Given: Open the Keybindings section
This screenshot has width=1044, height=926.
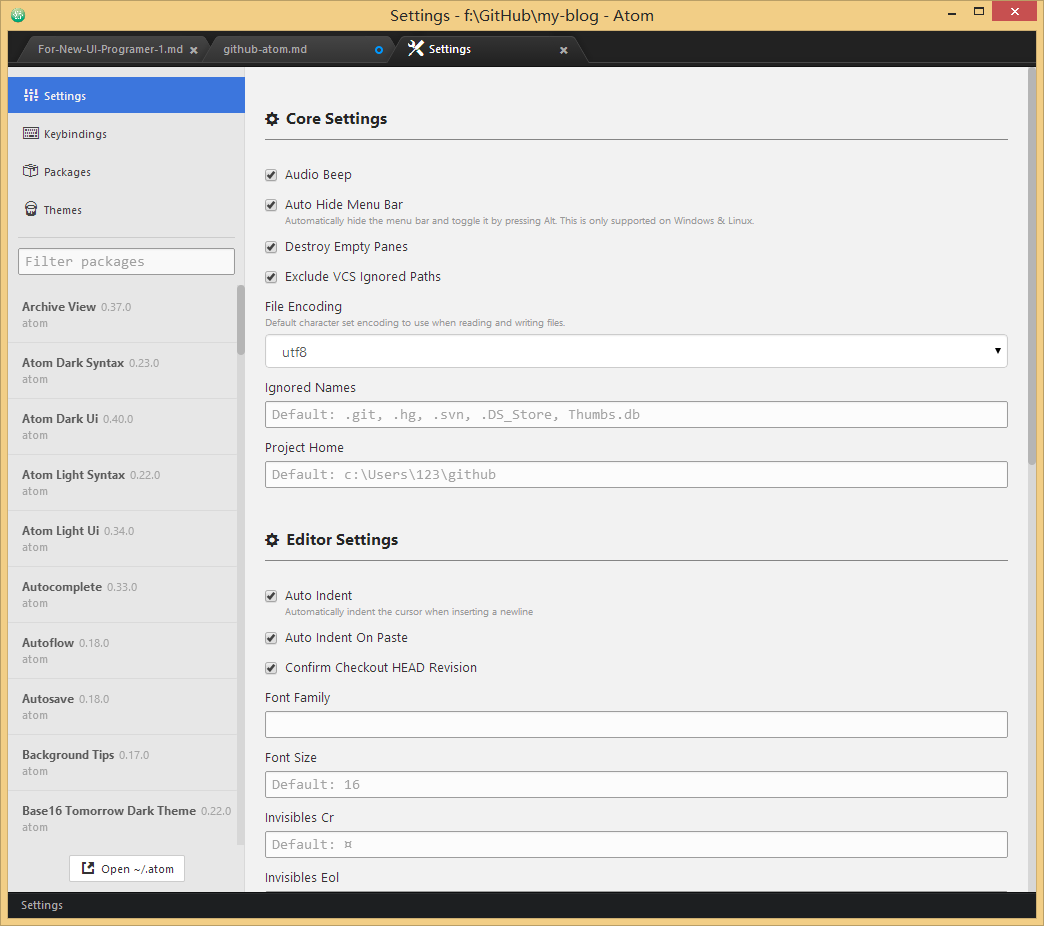Looking at the screenshot, I should [127, 133].
